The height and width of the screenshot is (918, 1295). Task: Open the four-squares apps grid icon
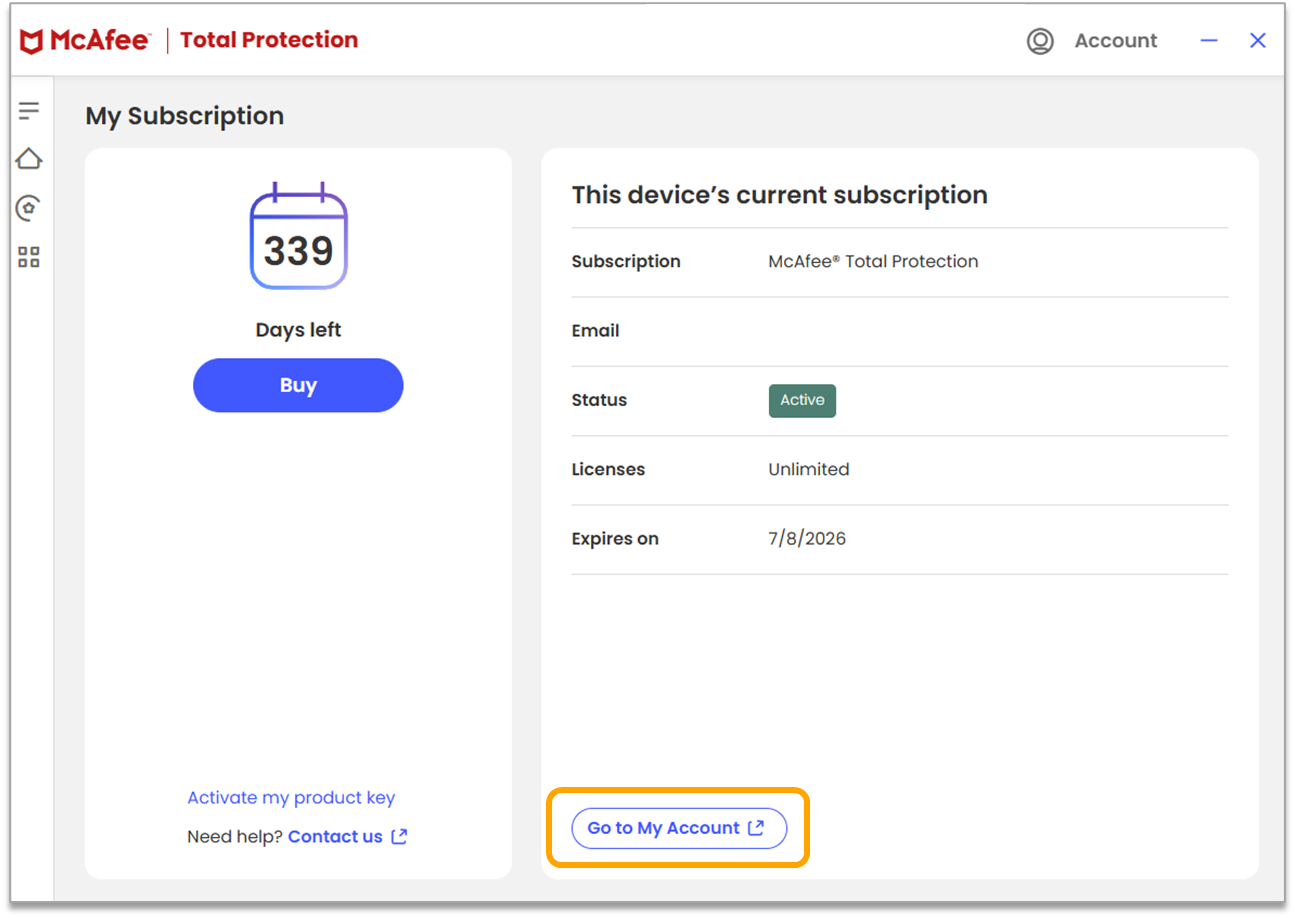[29, 257]
